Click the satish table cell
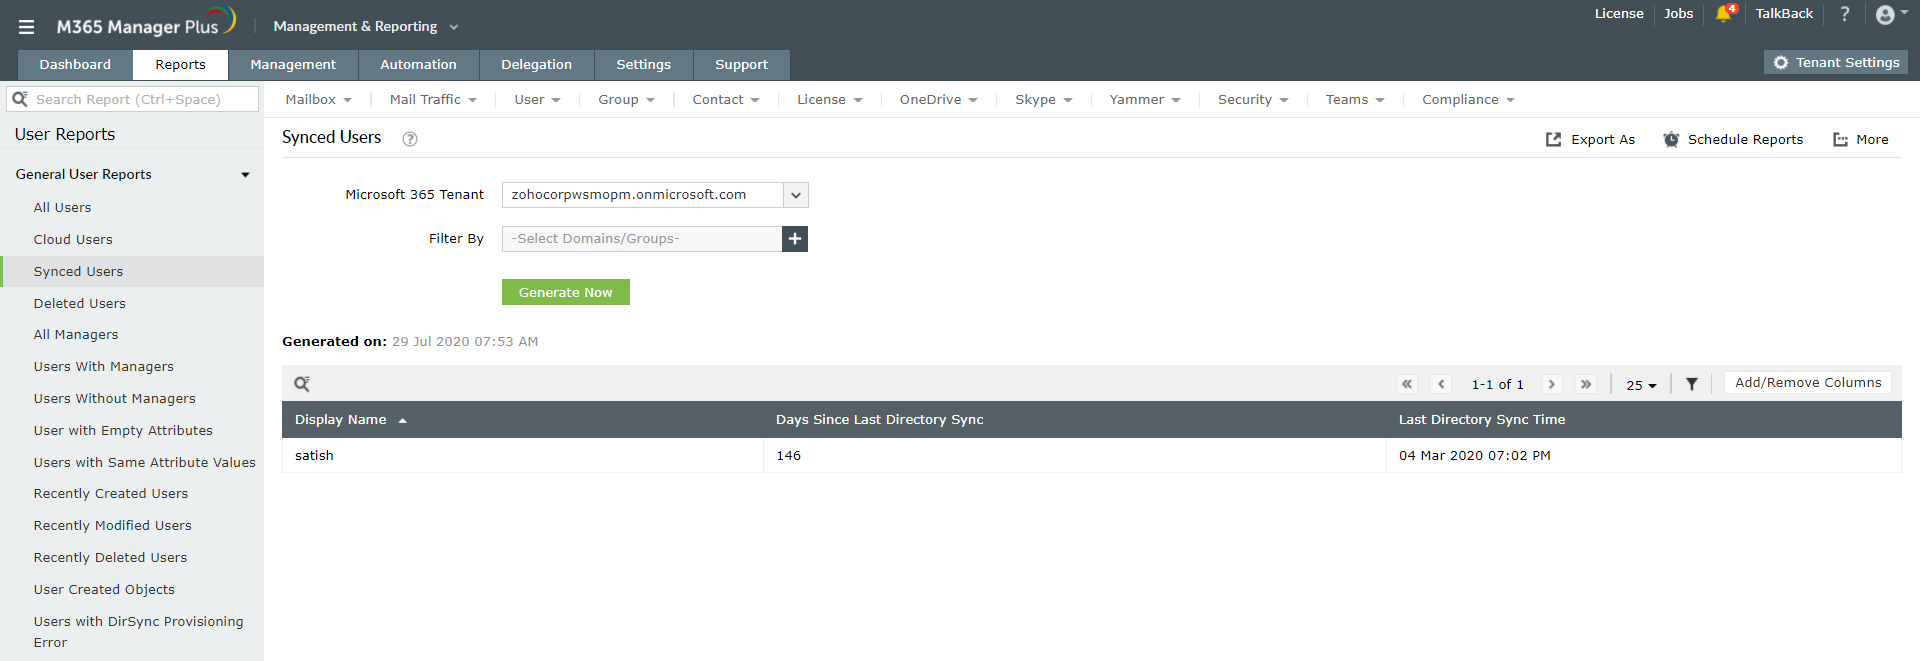1920x661 pixels. point(522,456)
